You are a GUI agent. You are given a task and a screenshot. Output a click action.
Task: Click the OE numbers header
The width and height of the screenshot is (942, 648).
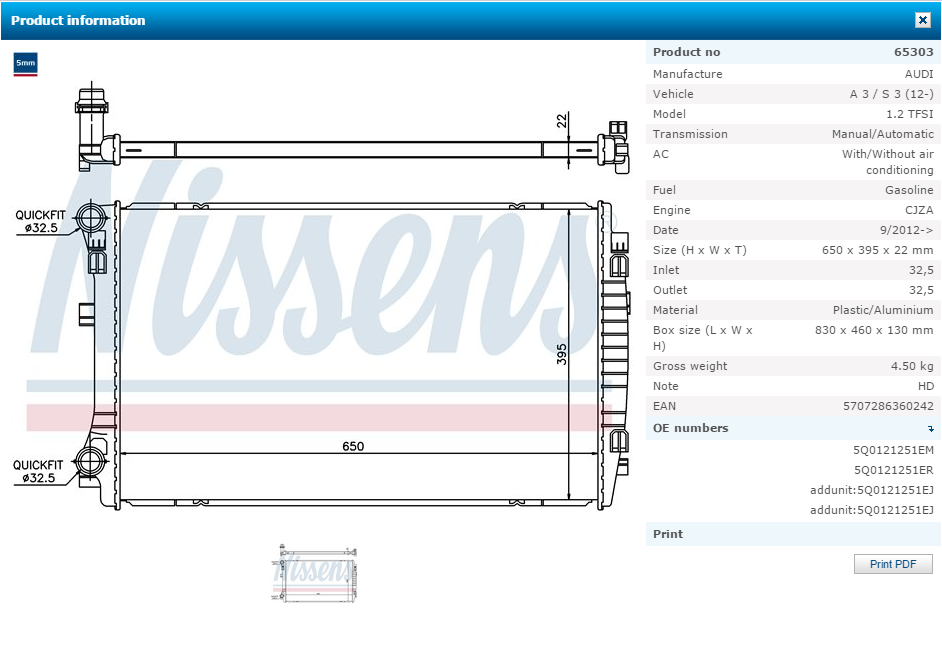tap(793, 428)
